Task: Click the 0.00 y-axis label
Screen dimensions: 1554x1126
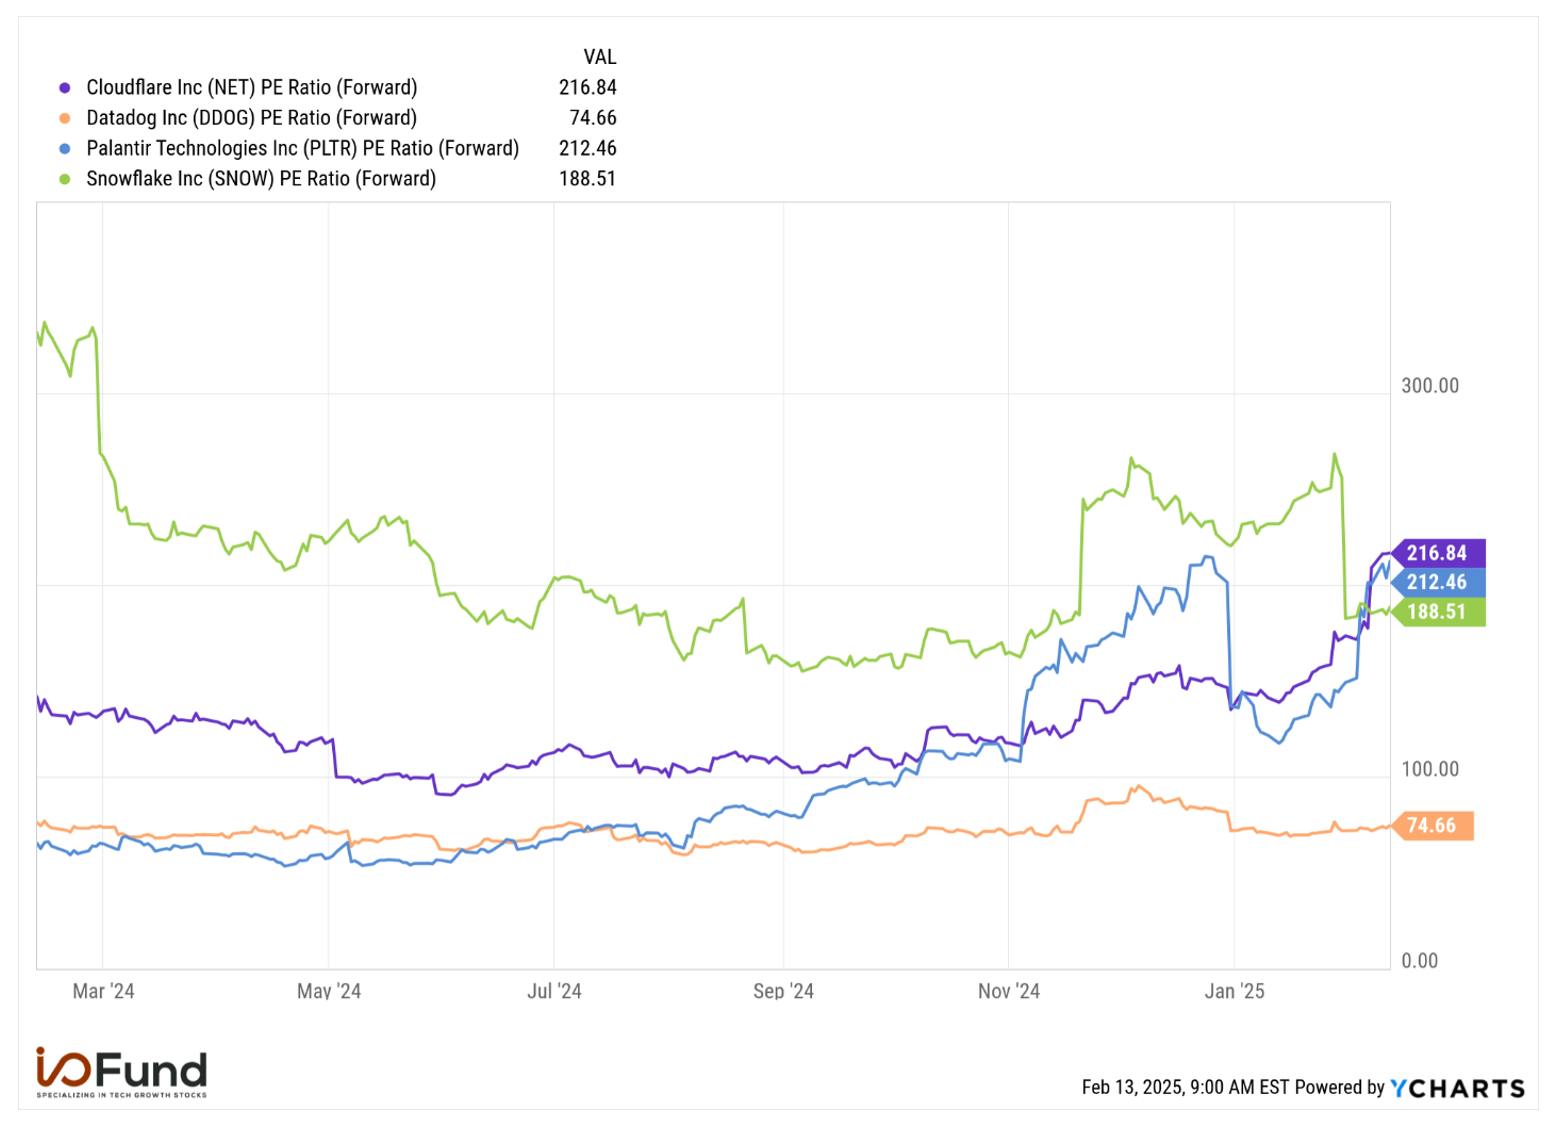Action: tap(1420, 961)
